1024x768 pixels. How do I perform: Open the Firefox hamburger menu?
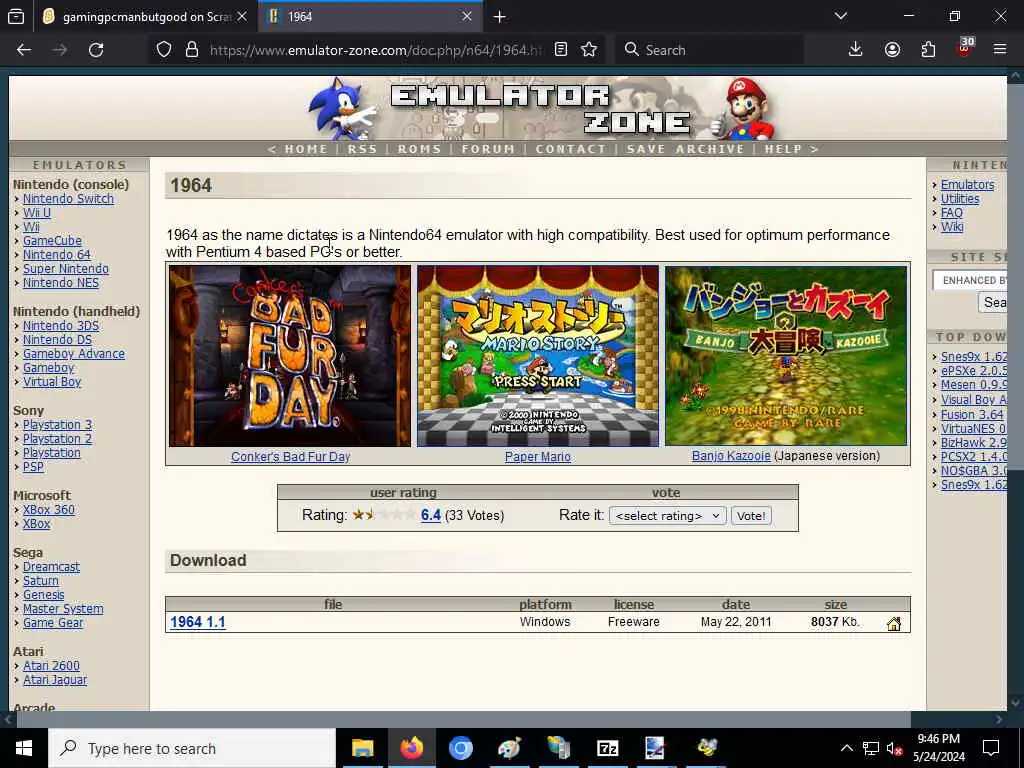pyautogui.click(x=1000, y=50)
